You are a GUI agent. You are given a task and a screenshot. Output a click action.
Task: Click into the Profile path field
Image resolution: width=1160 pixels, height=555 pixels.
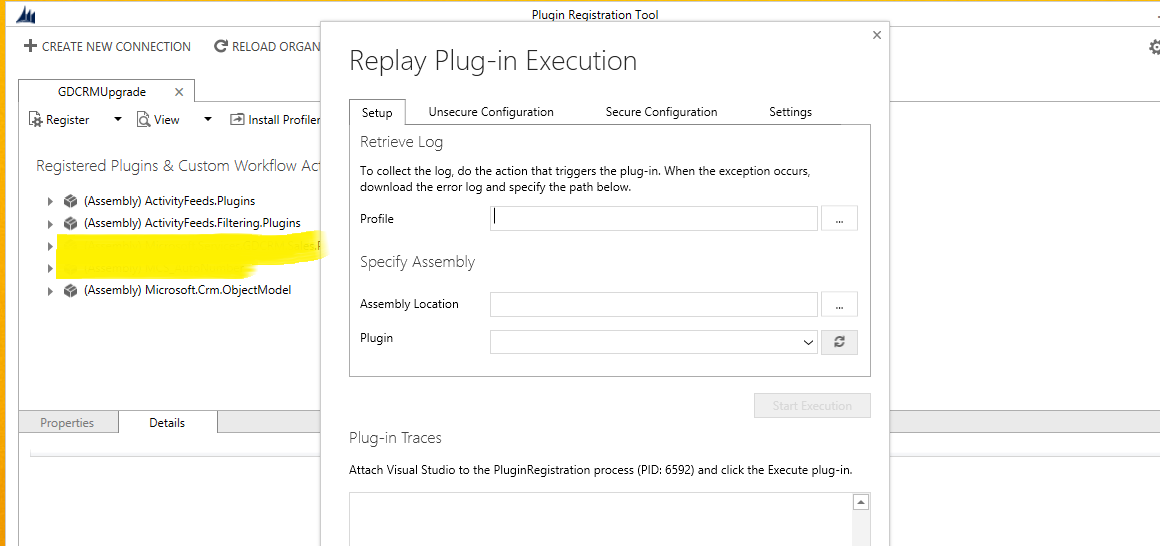654,218
